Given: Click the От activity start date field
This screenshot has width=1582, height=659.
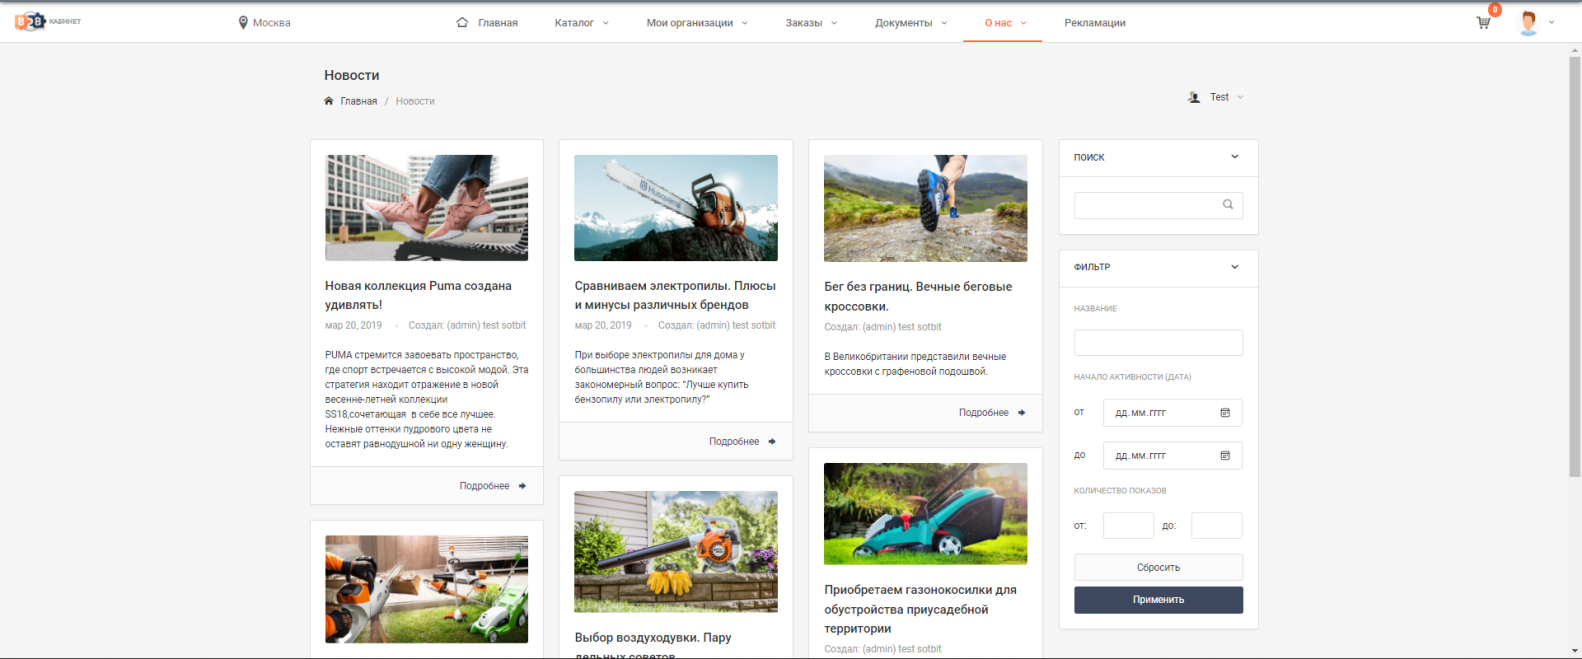Looking at the screenshot, I should coord(1172,413).
